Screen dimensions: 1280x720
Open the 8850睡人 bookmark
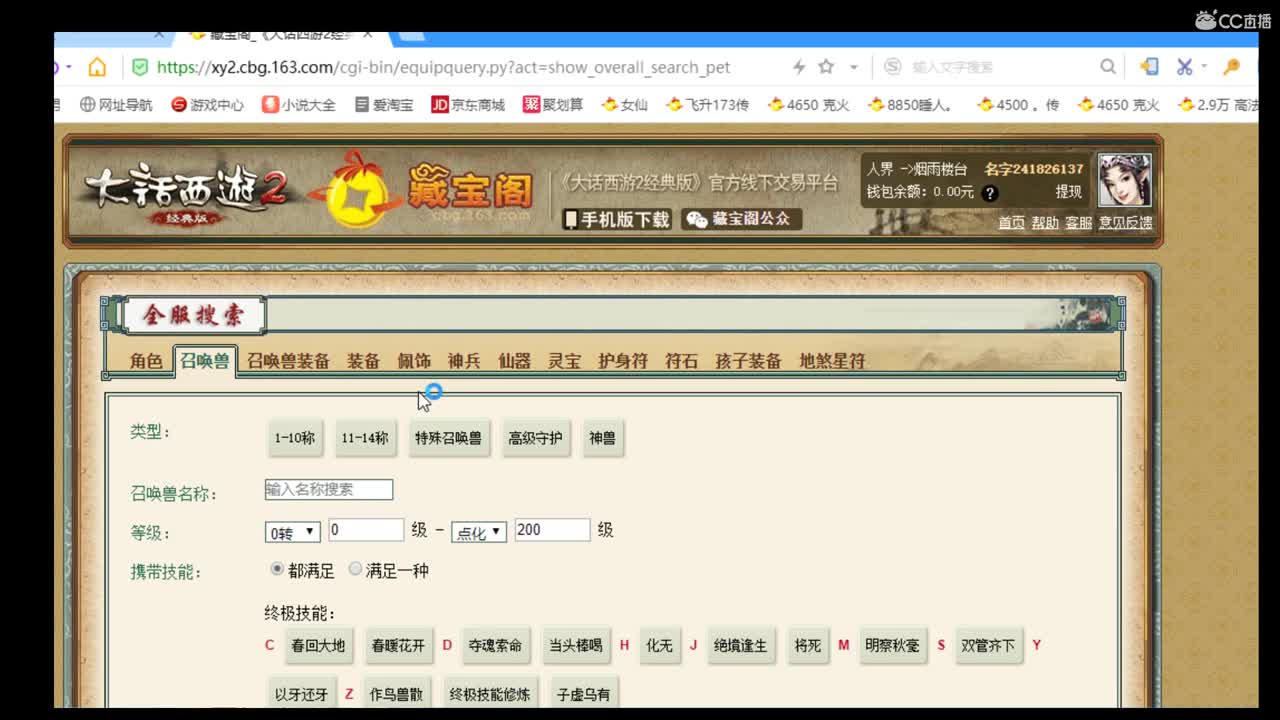tap(911, 104)
